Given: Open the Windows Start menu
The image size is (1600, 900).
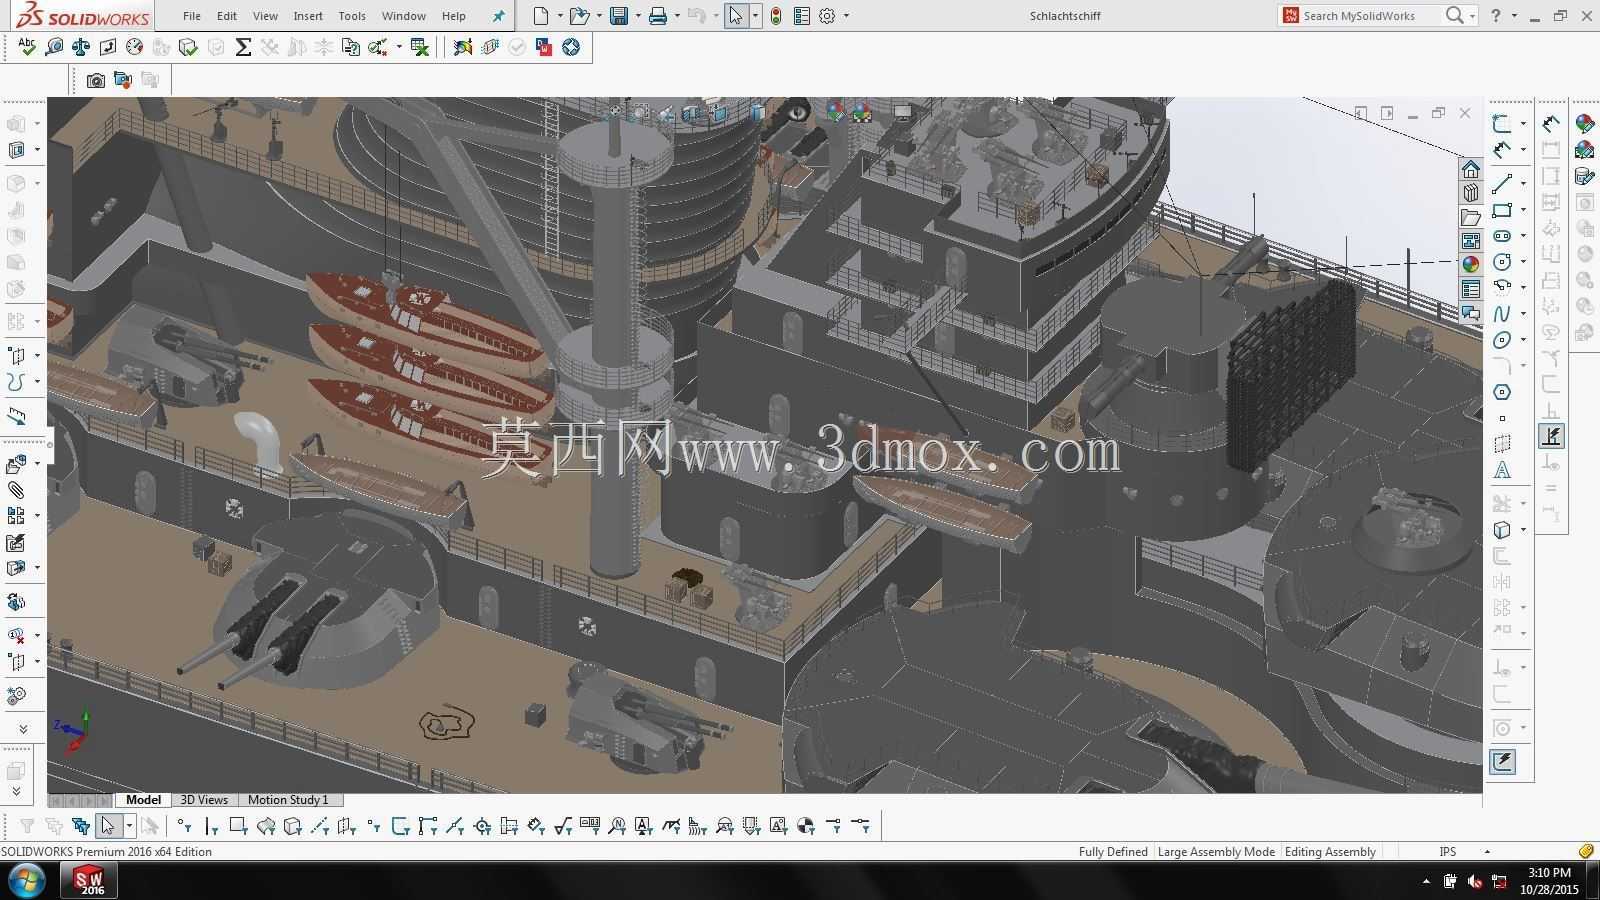Looking at the screenshot, I should click(27, 881).
